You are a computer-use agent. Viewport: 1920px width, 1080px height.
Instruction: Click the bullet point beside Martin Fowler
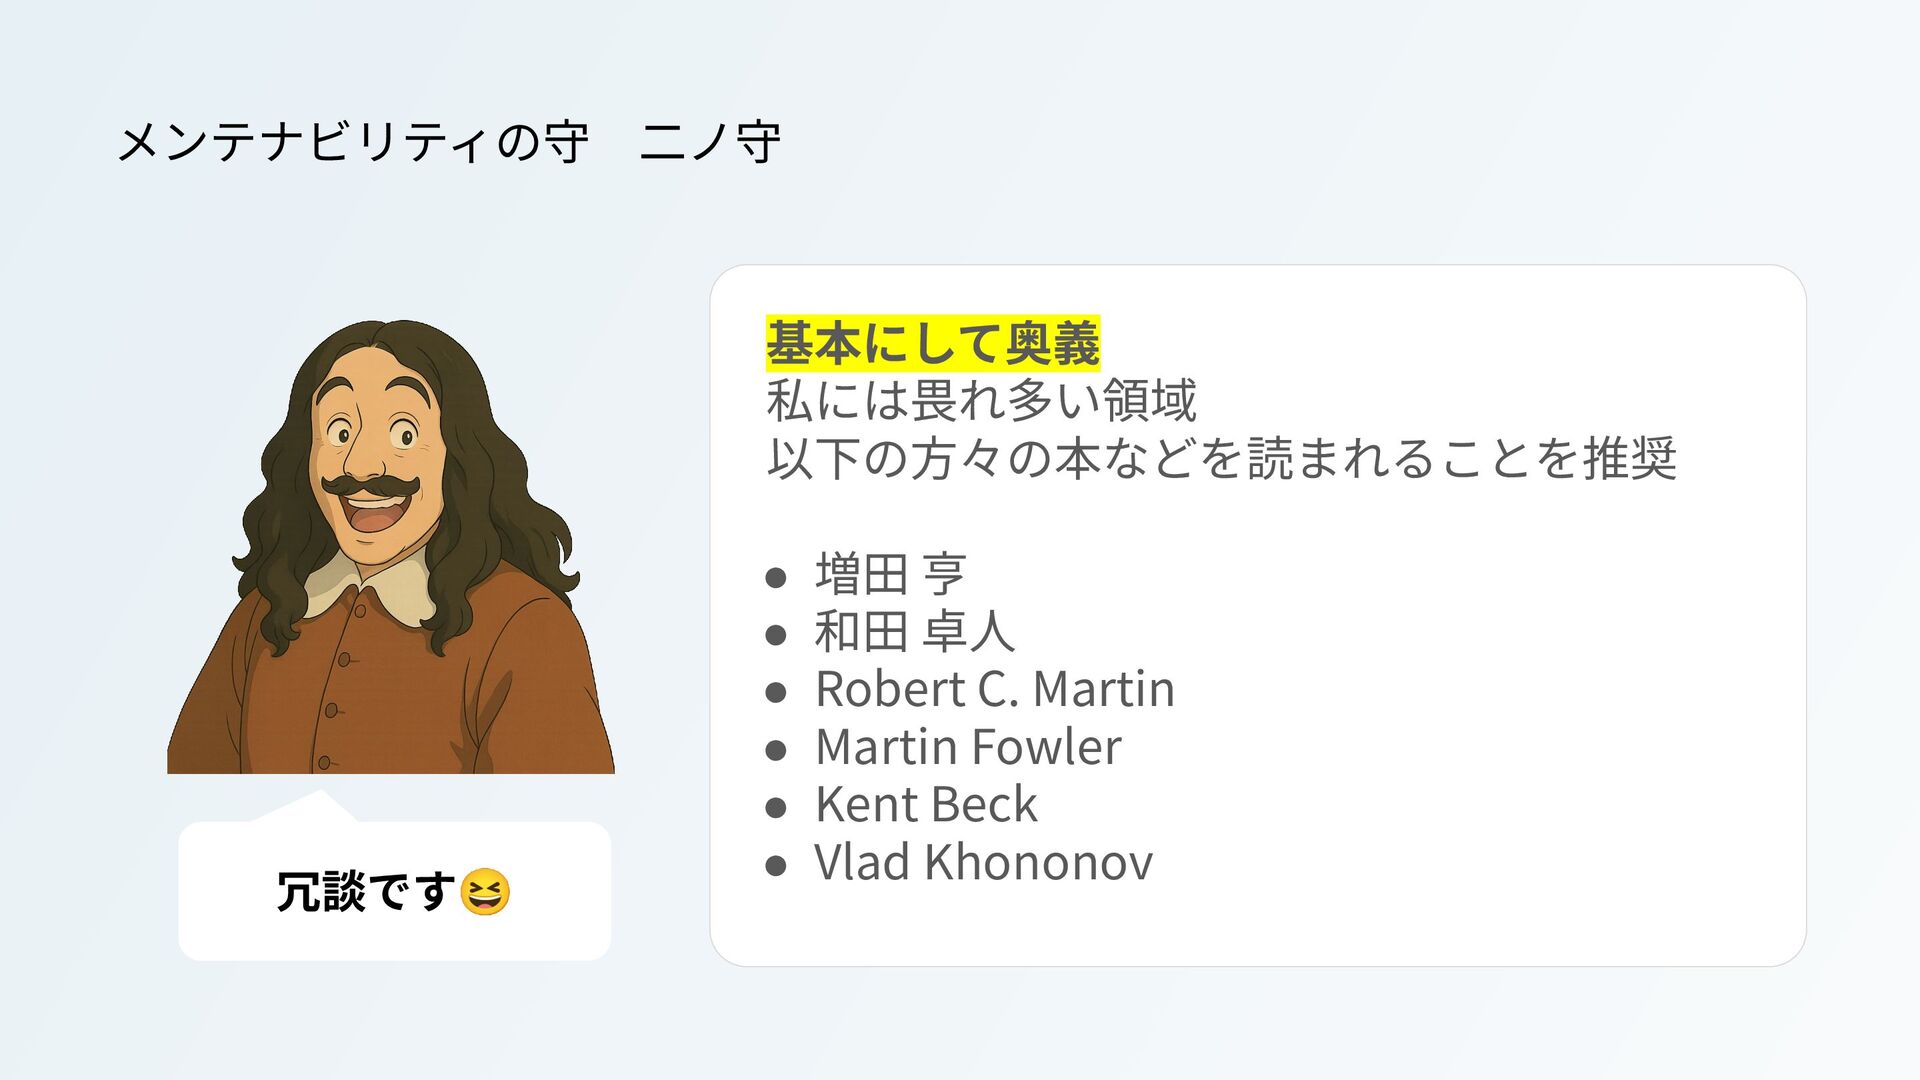tap(776, 750)
